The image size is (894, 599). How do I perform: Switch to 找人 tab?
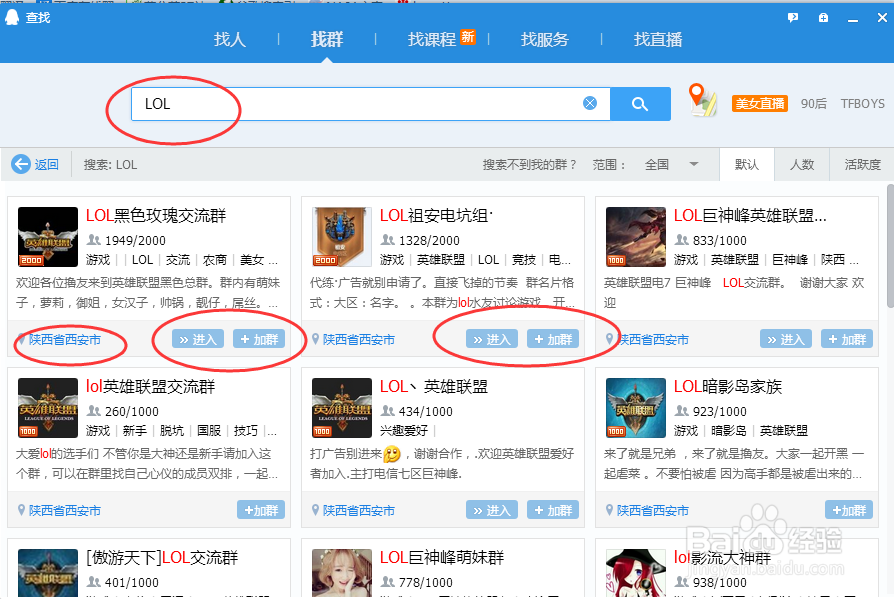(230, 39)
